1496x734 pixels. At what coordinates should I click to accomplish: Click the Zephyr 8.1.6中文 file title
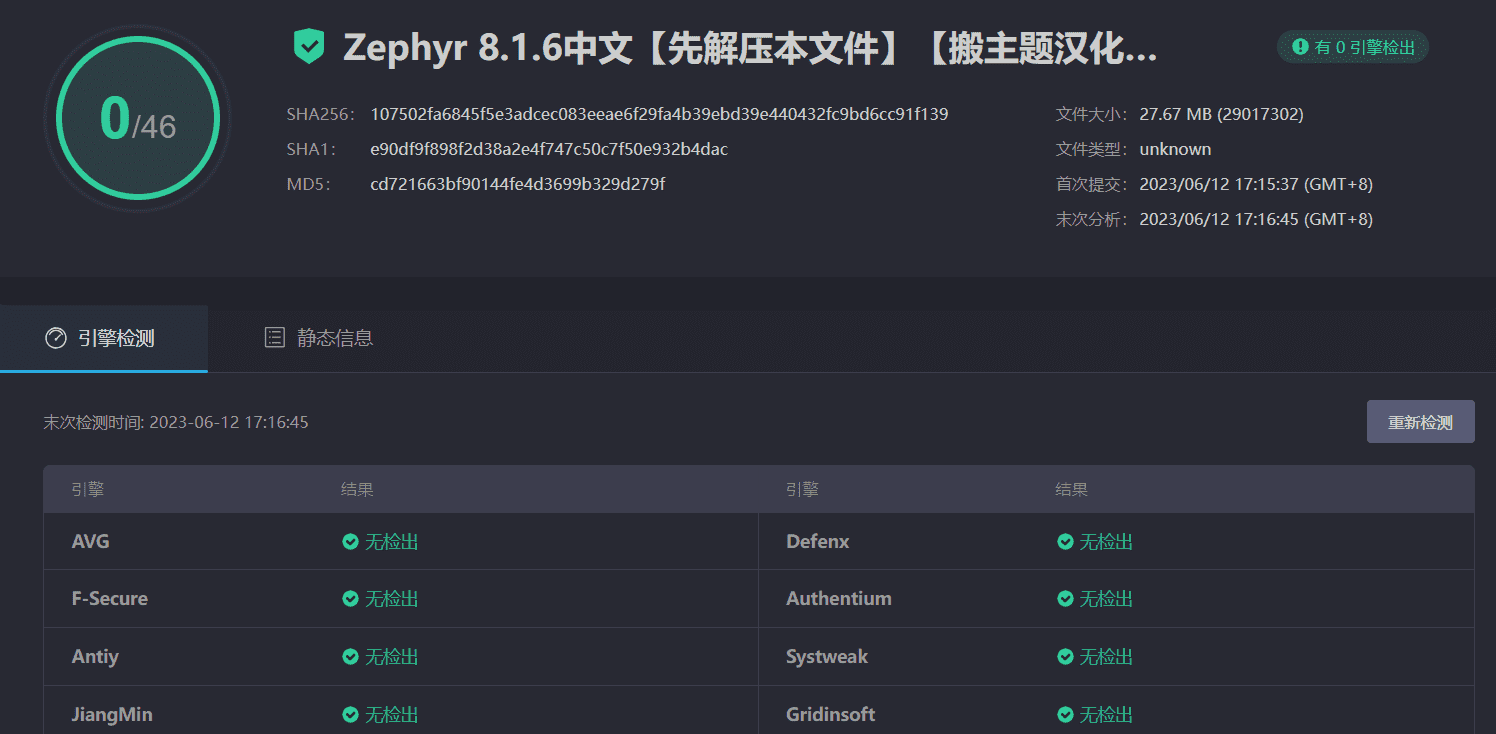[x=750, y=47]
